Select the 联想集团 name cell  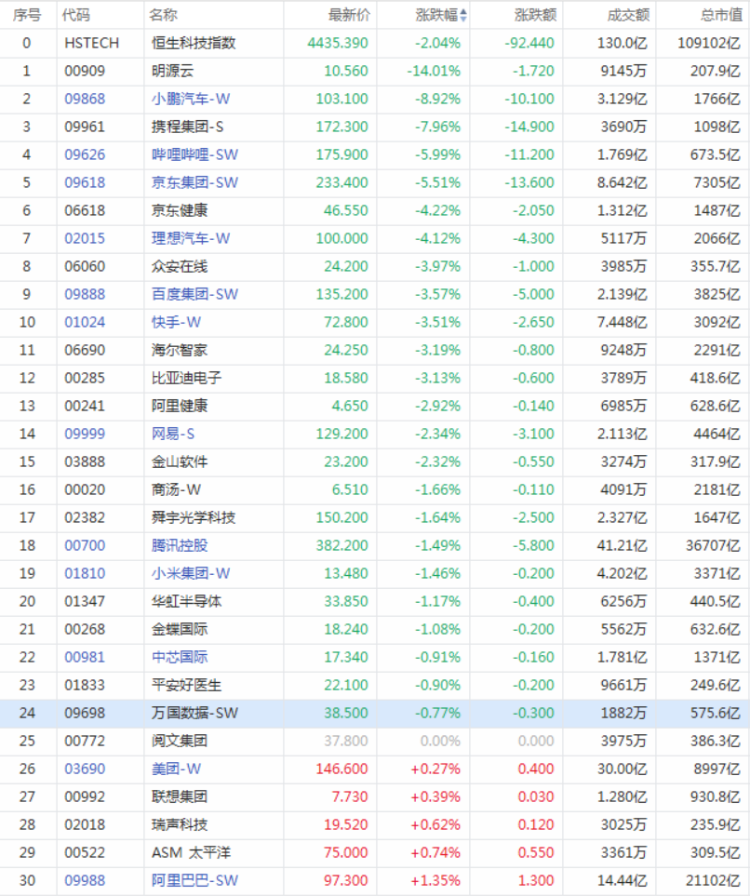179,797
